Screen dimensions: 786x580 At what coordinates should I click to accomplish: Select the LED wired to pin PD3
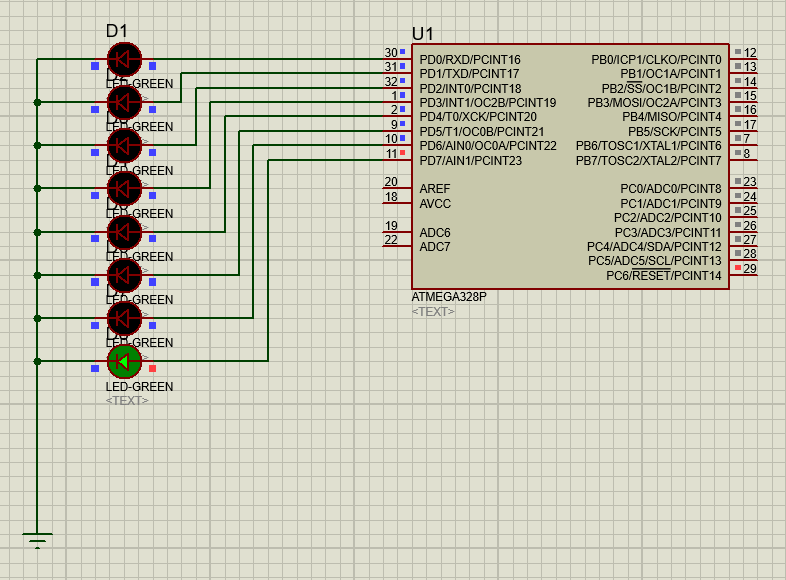pyautogui.click(x=124, y=188)
